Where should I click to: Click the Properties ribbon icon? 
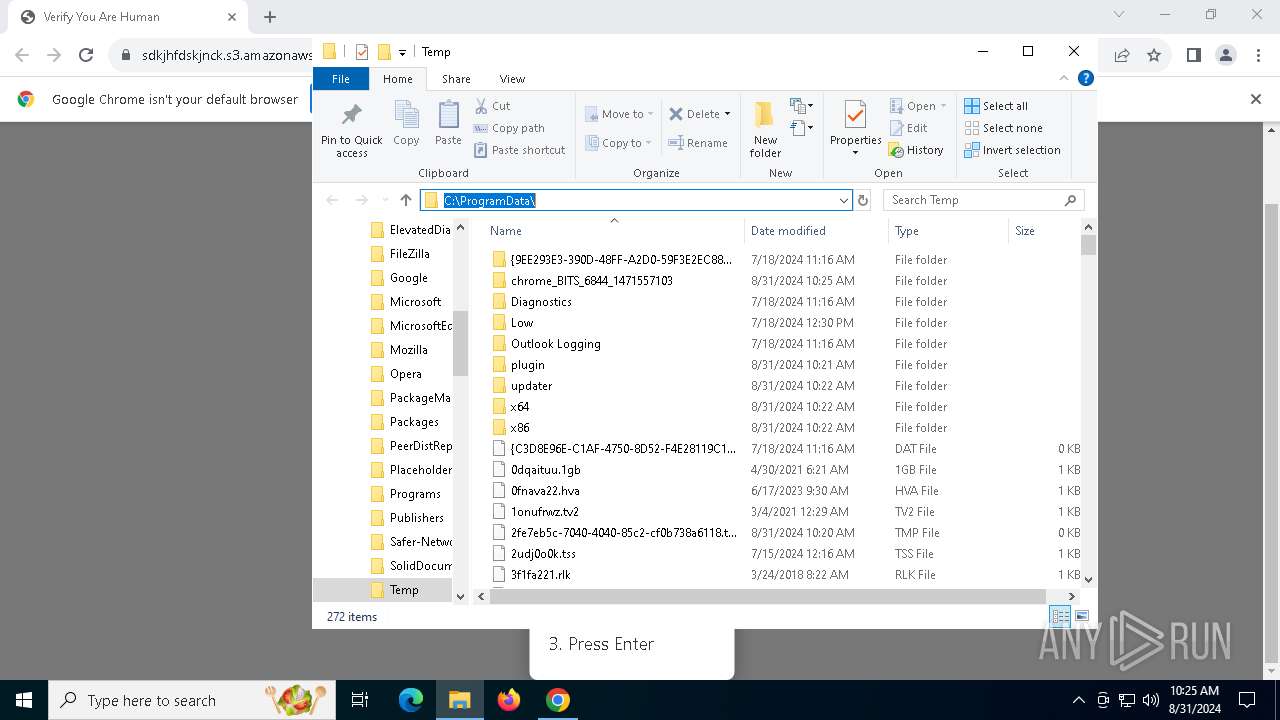click(855, 129)
